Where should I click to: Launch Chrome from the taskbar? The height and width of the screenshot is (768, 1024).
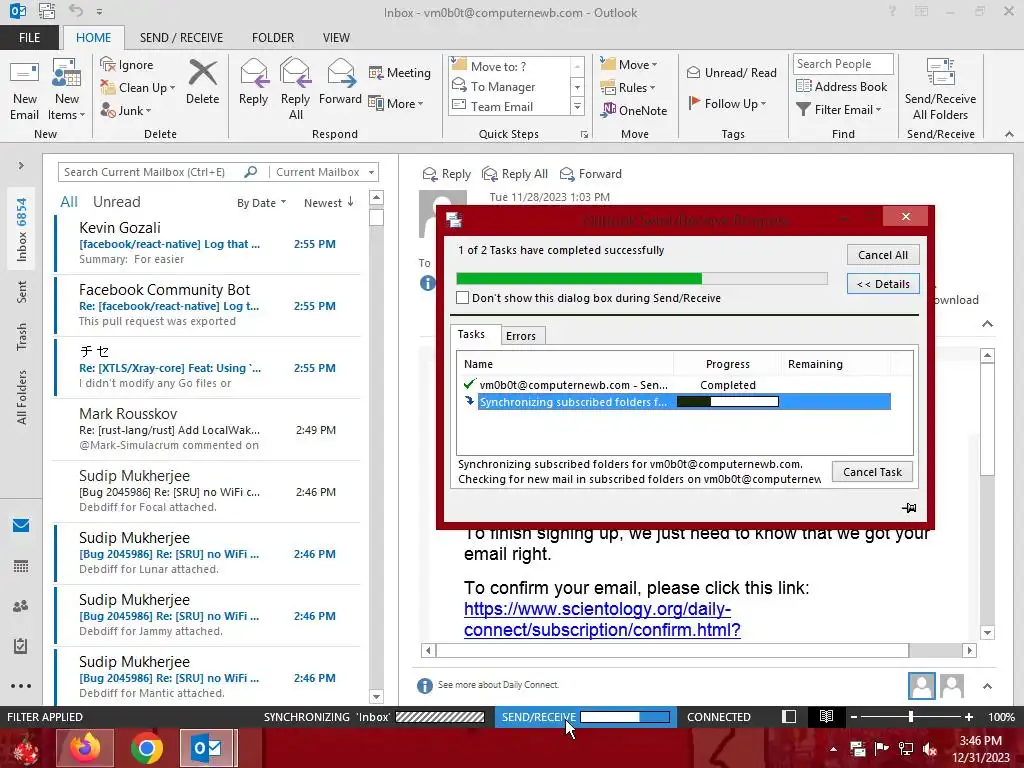(x=146, y=748)
